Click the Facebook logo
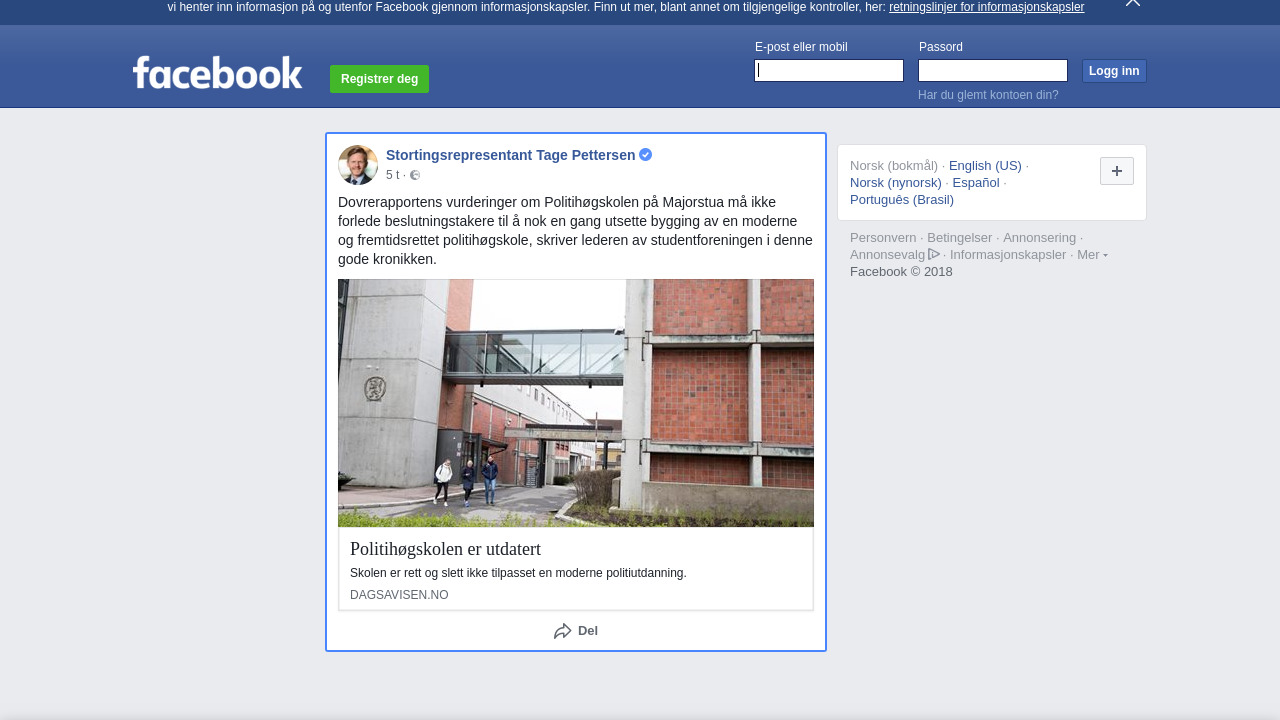The width and height of the screenshot is (1280, 720). pyautogui.click(x=217, y=72)
